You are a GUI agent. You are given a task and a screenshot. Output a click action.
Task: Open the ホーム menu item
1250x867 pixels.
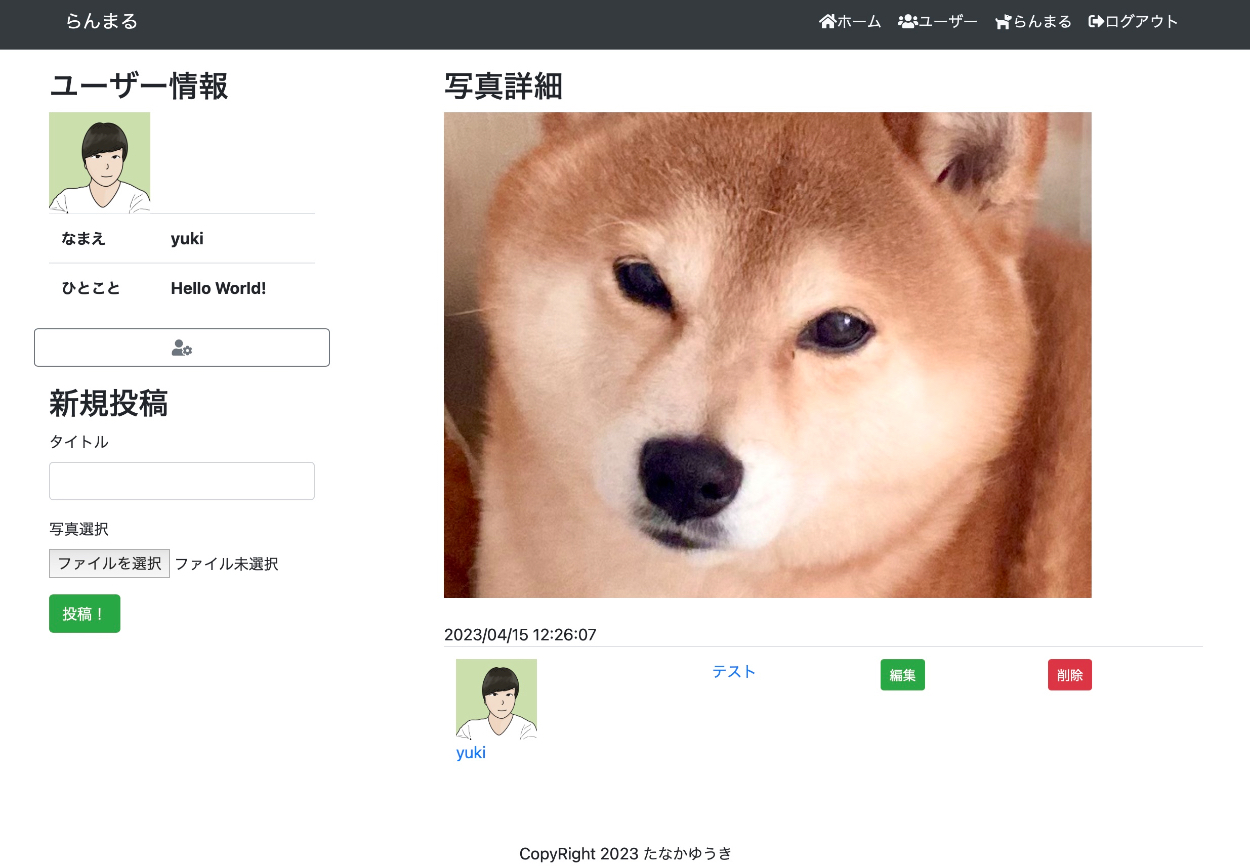pyautogui.click(x=859, y=22)
